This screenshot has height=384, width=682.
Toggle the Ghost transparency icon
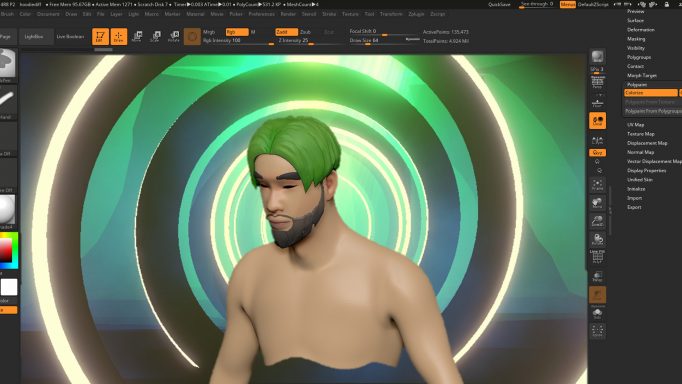pyautogui.click(x=598, y=294)
